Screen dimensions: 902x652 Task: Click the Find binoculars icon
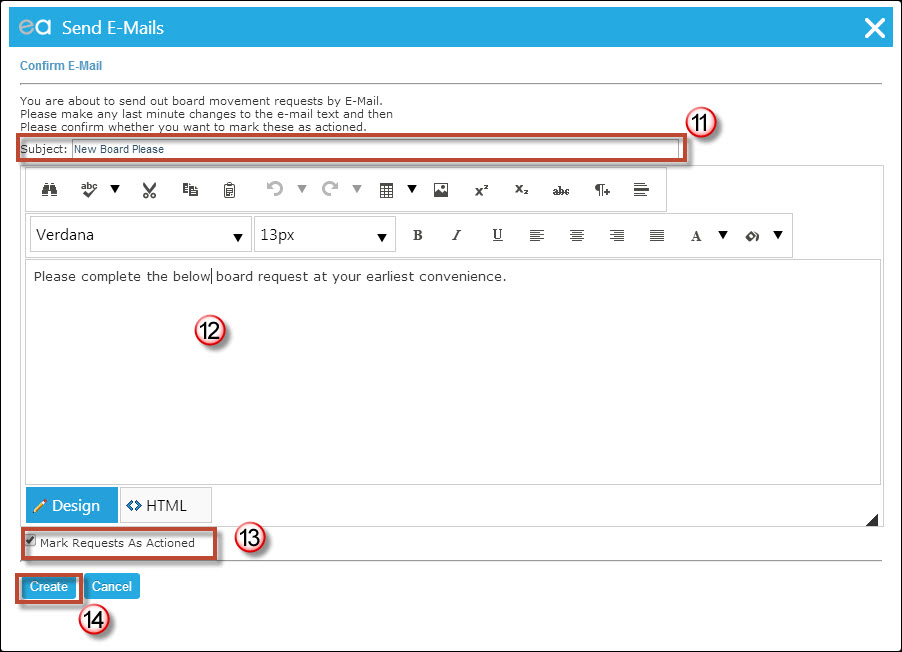pyautogui.click(x=49, y=189)
